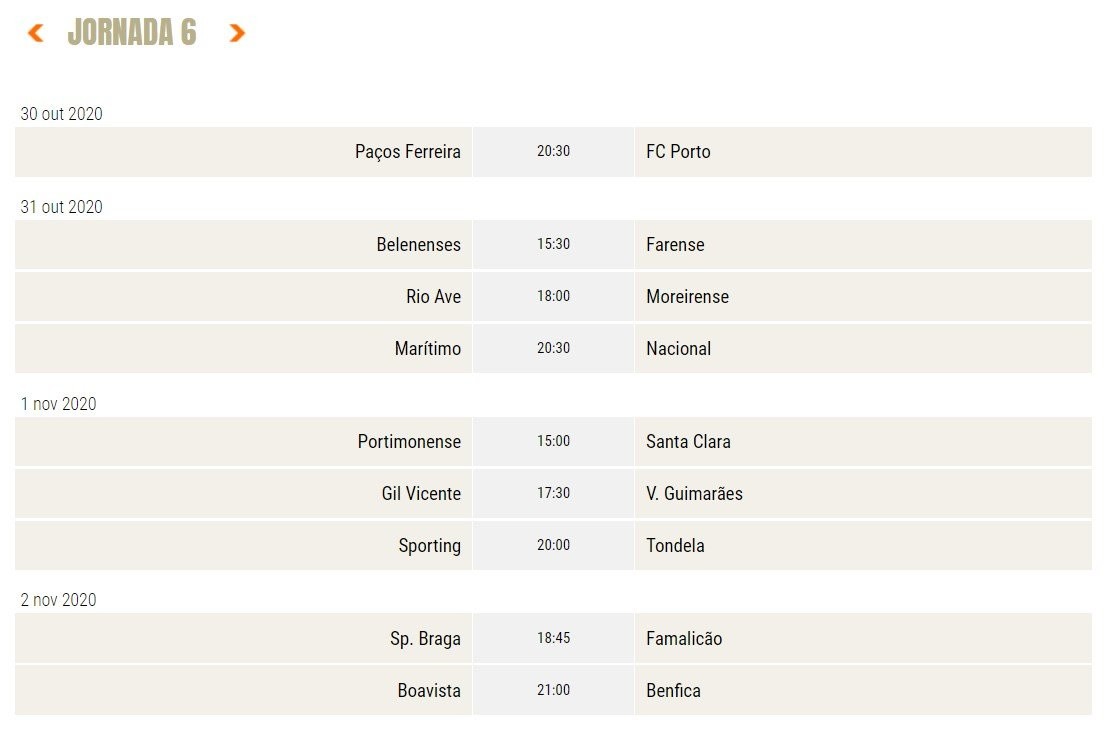The height and width of the screenshot is (735, 1116).
Task: Select the Belenenses vs Farense 15:30 time
Action: click(553, 245)
